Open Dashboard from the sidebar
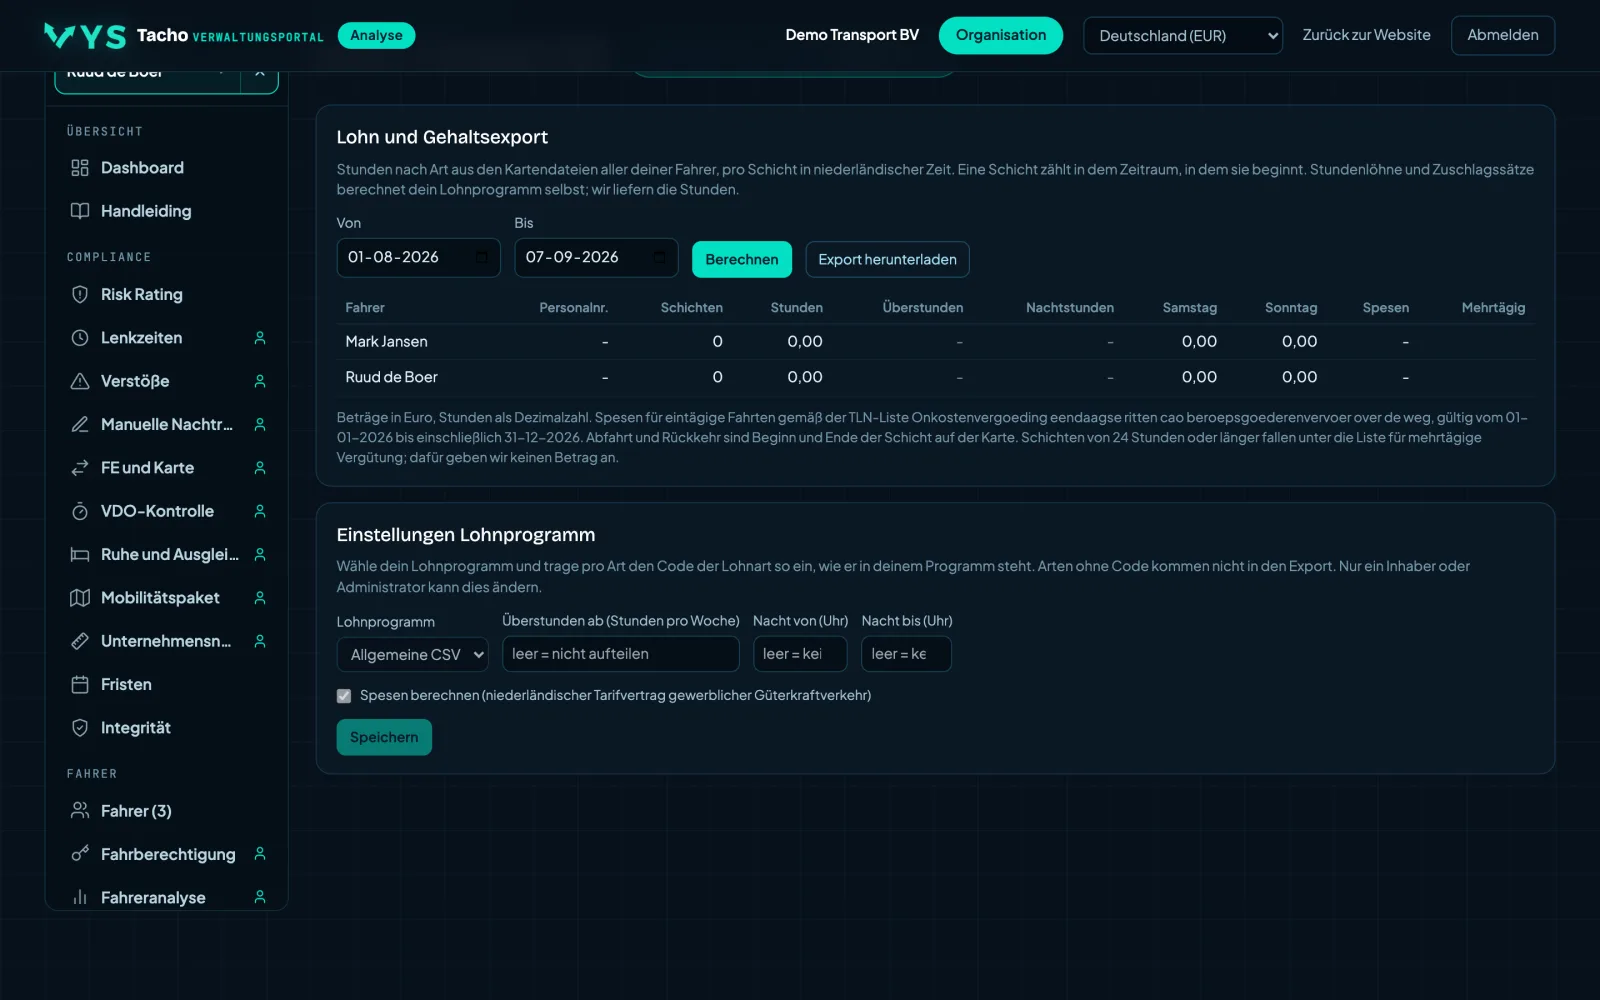 tap(166, 168)
